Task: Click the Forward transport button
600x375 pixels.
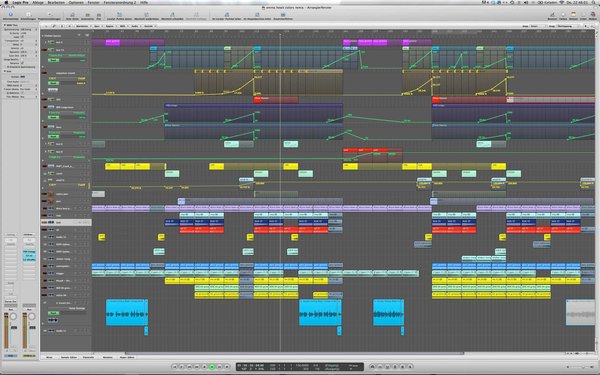Action: [x=197, y=367]
